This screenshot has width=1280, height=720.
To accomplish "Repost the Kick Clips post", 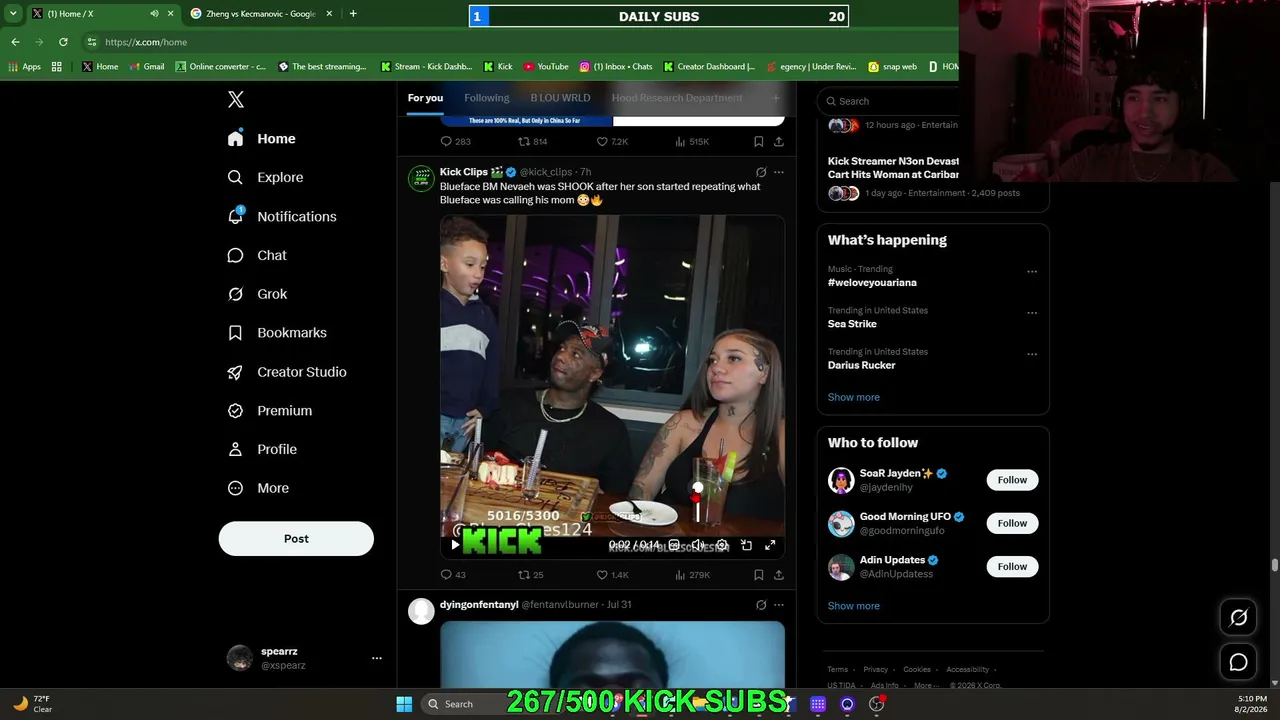I will pyautogui.click(x=530, y=575).
